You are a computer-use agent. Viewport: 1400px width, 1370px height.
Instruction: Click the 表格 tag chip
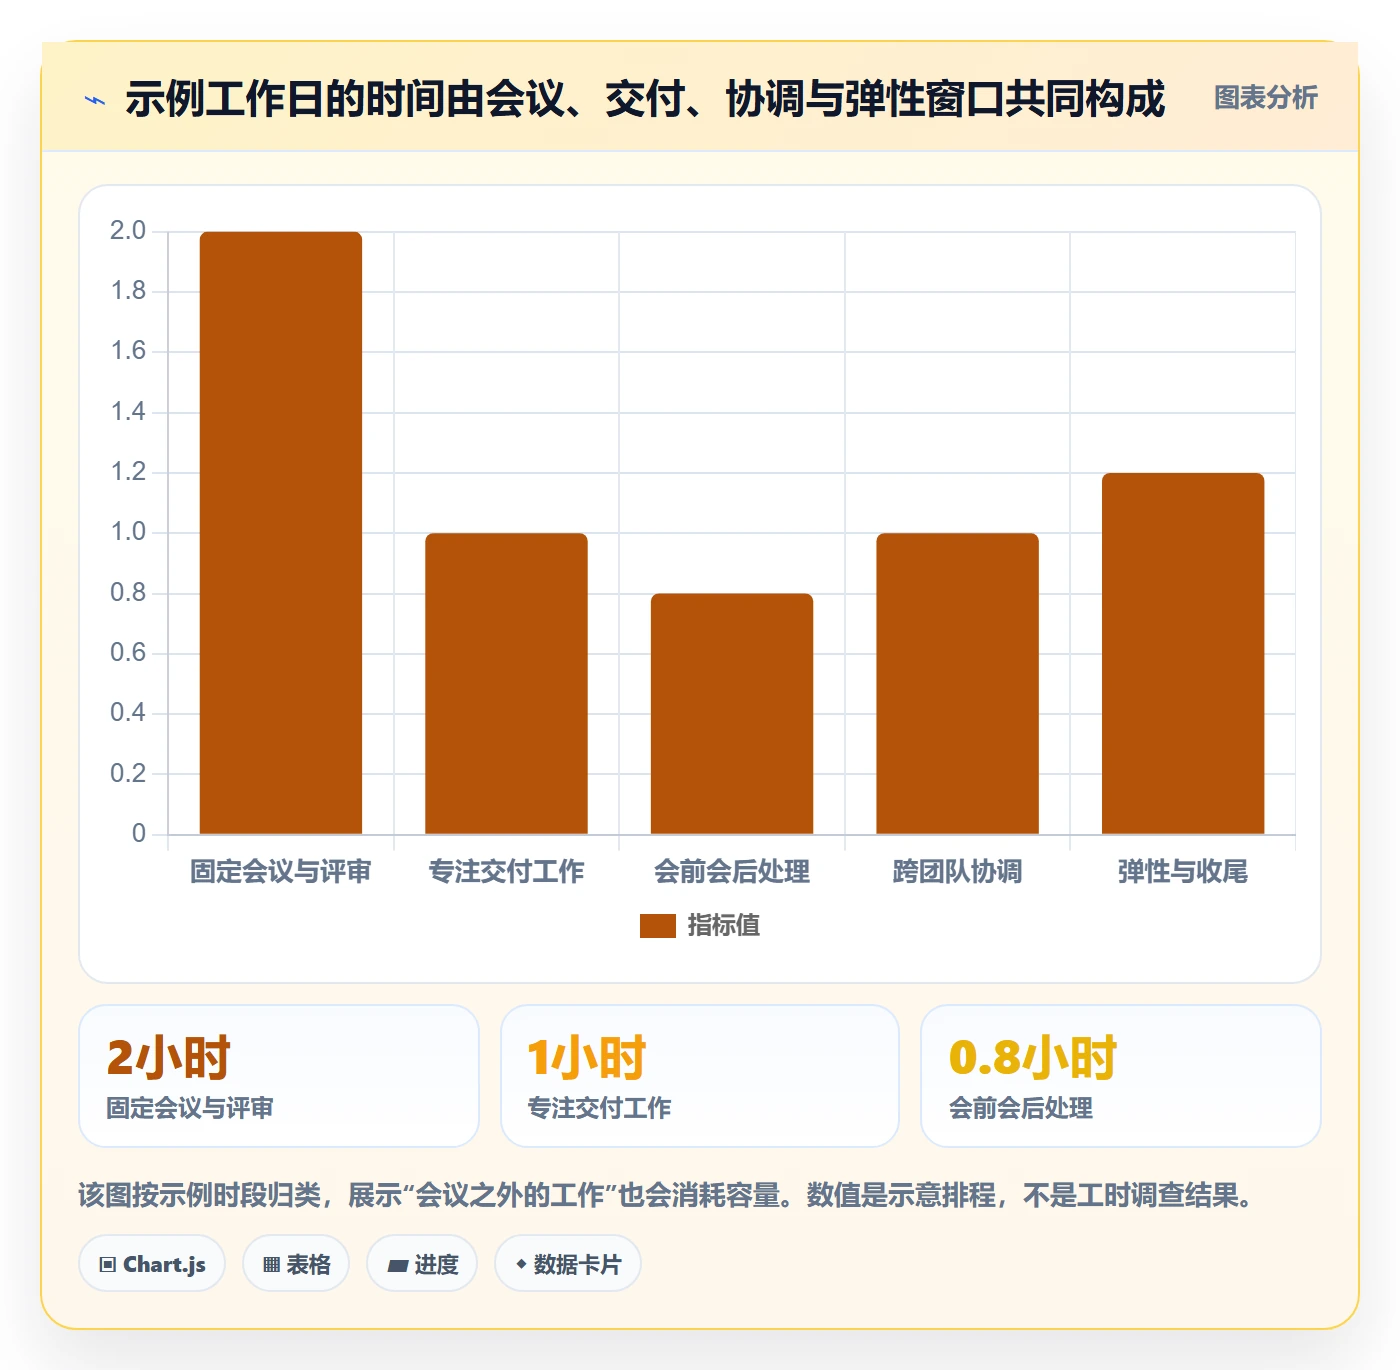[296, 1264]
